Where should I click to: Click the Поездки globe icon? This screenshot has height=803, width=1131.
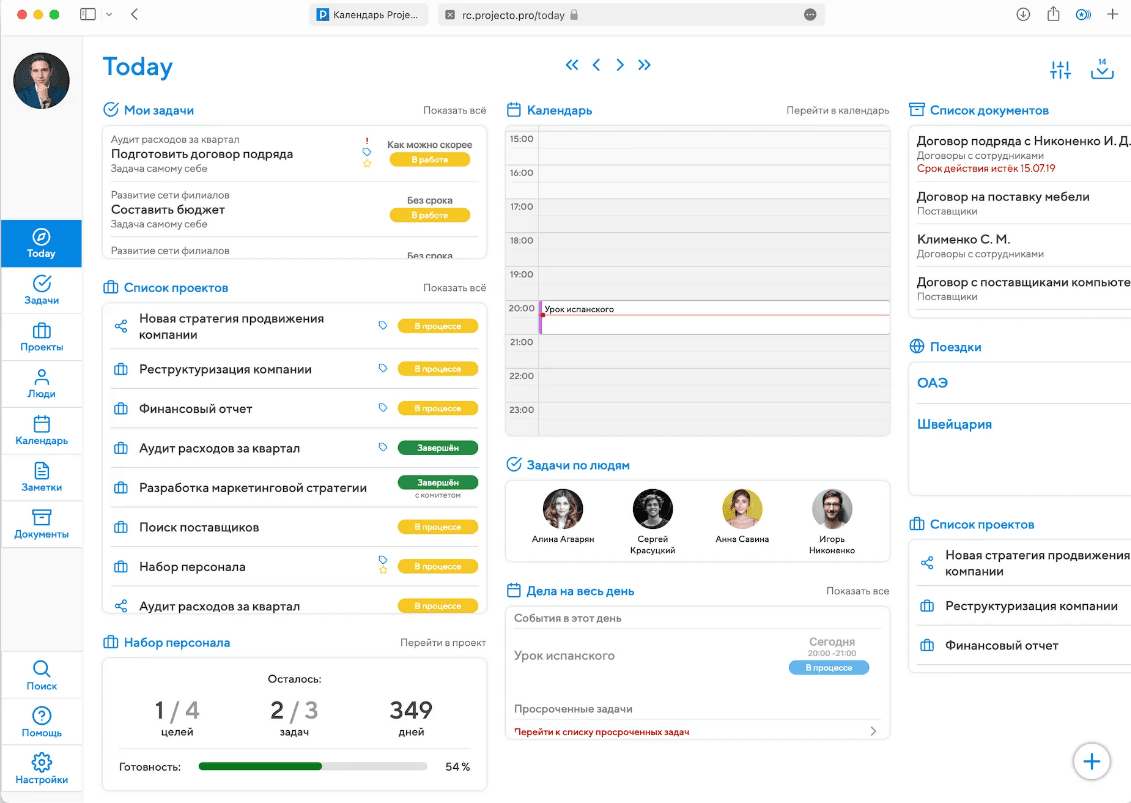917,346
